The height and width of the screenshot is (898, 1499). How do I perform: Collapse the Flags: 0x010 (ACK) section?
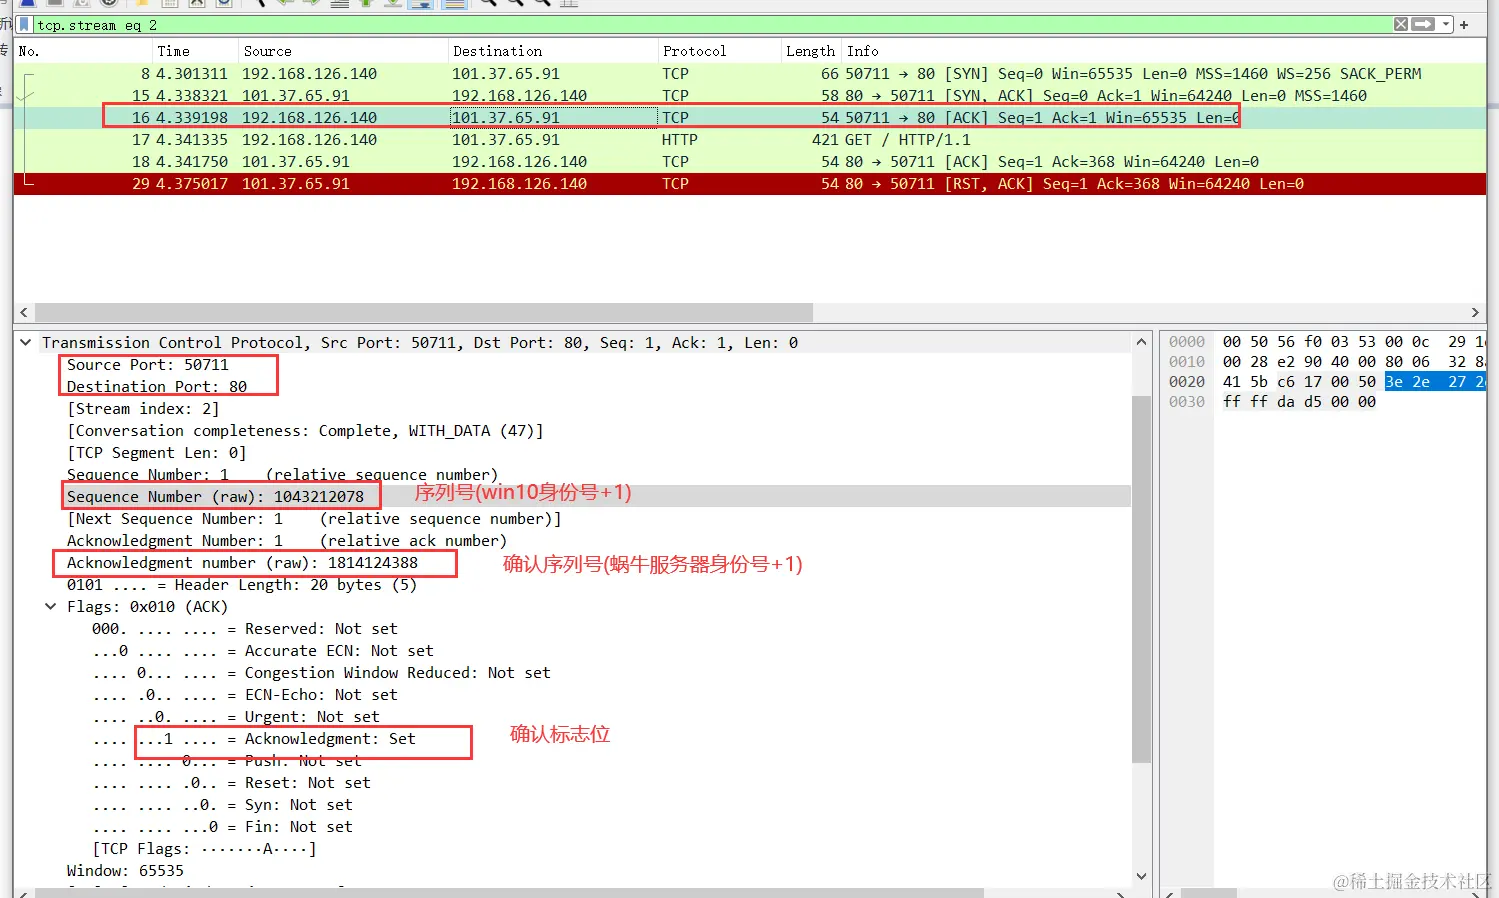pos(51,607)
